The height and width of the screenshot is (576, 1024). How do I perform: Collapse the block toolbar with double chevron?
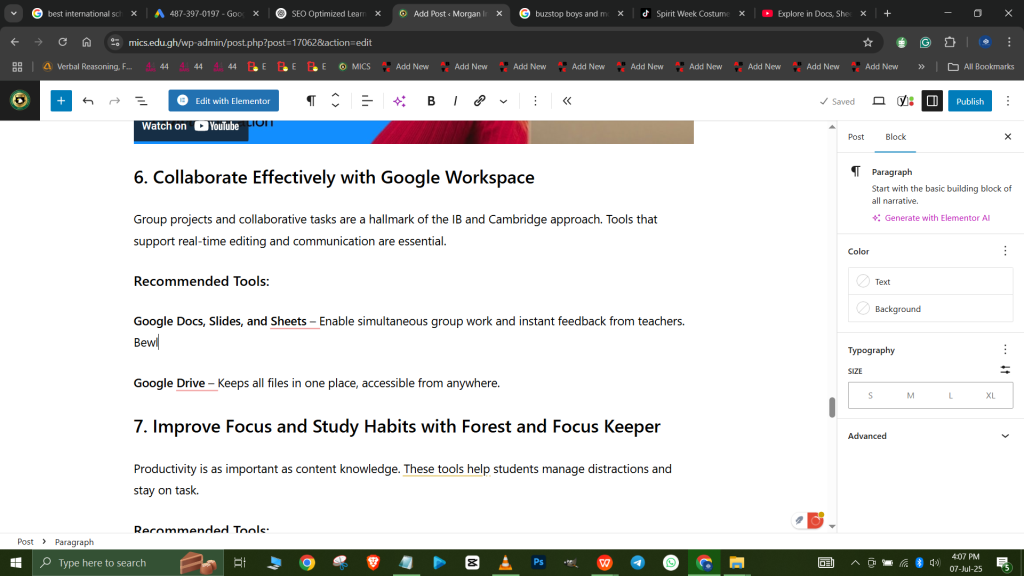tap(567, 101)
